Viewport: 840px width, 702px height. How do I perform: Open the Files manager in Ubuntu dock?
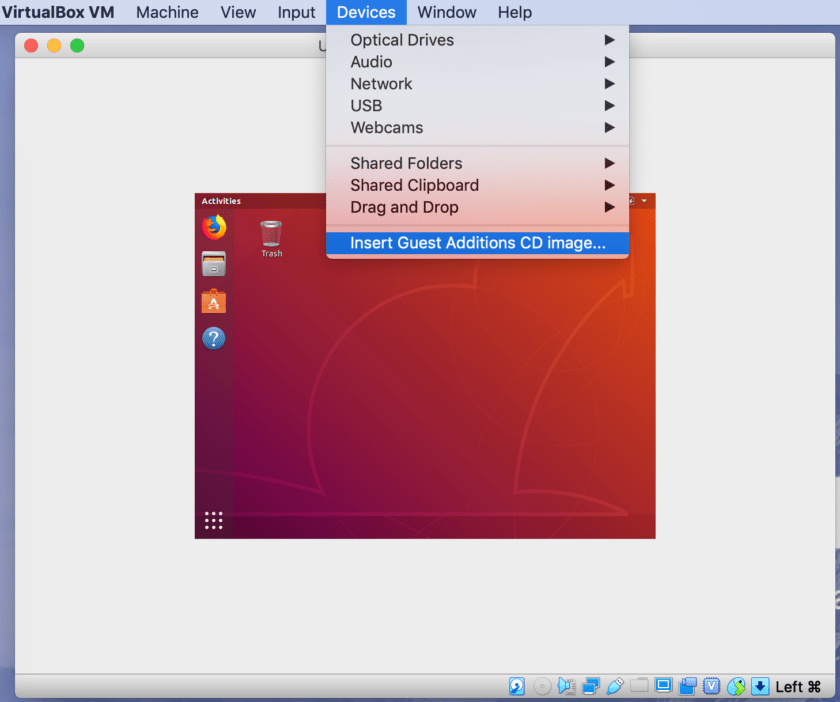(x=214, y=264)
